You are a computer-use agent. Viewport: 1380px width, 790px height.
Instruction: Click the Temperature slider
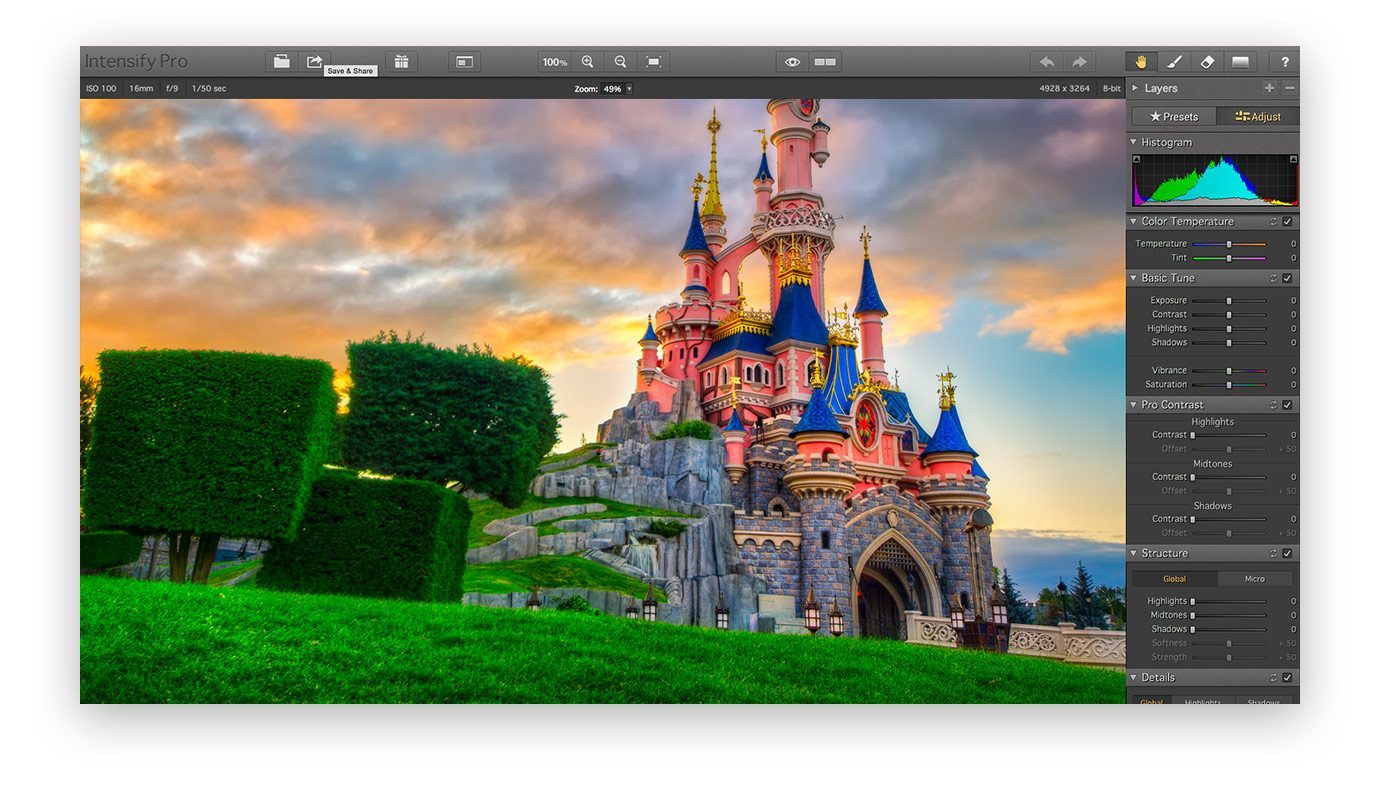(1229, 244)
